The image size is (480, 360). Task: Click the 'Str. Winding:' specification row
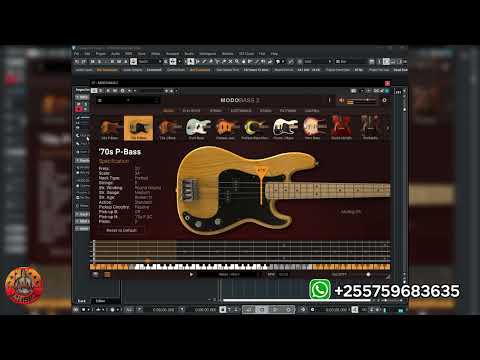pyautogui.click(x=130, y=188)
